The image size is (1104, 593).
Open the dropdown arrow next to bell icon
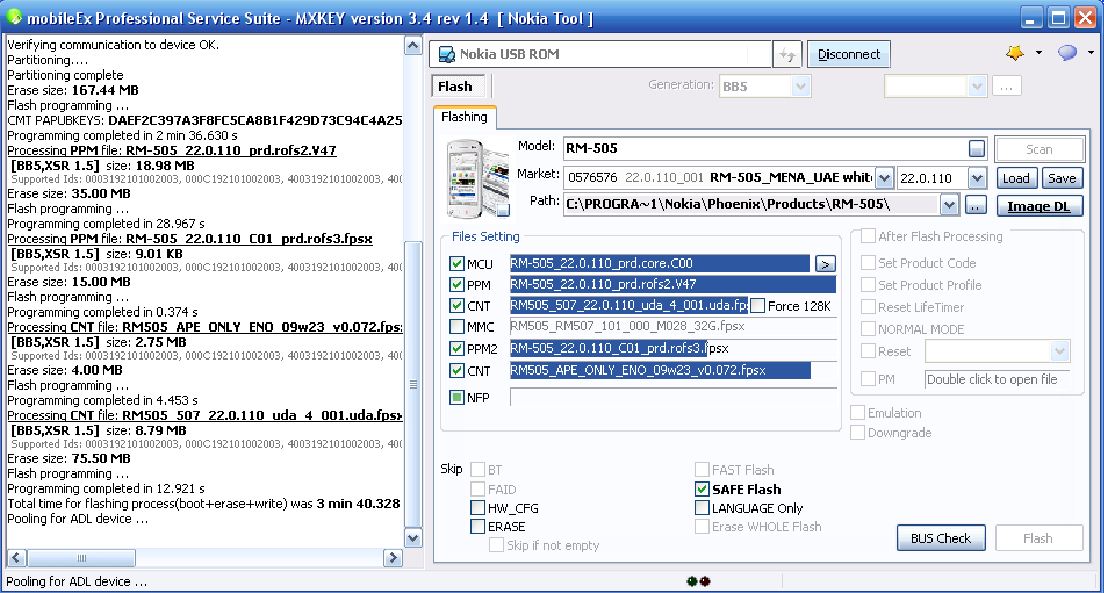click(1039, 53)
